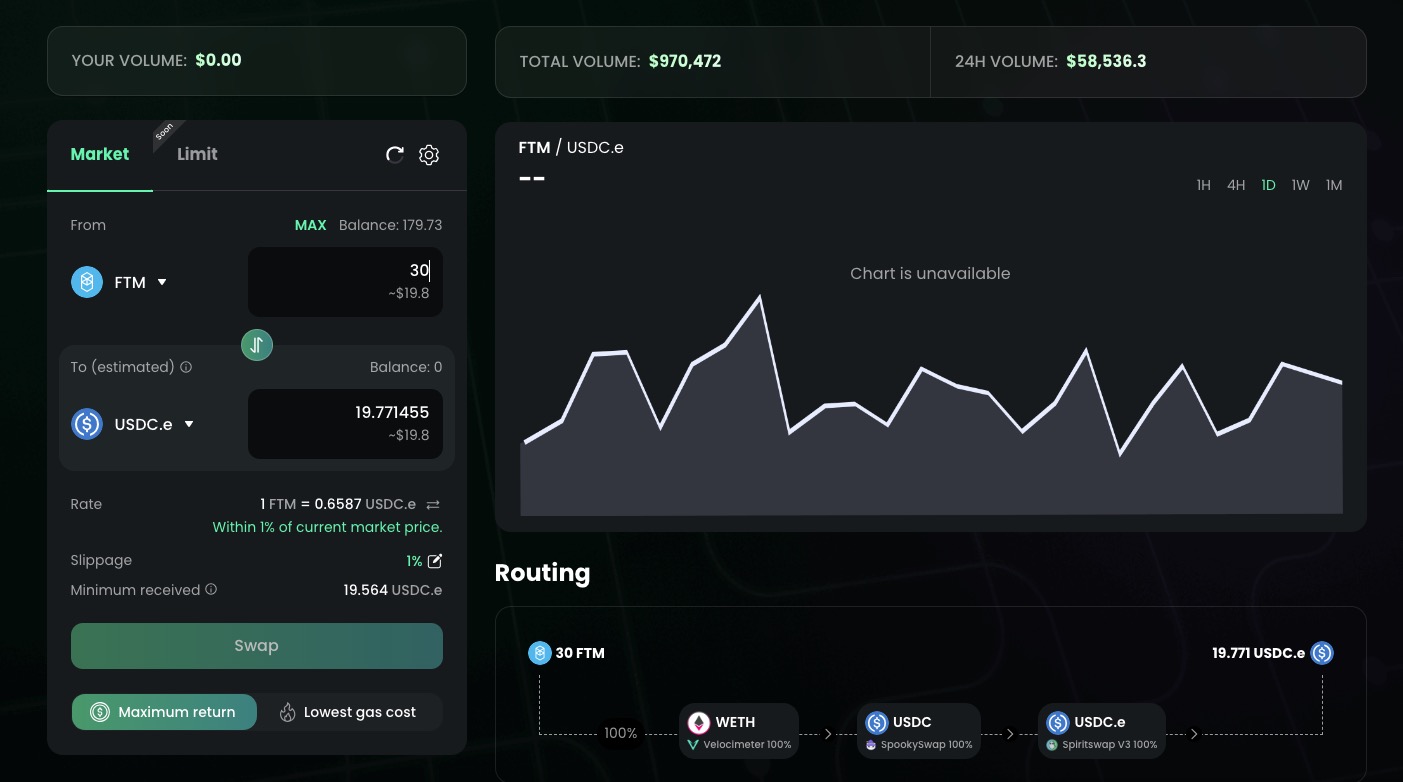This screenshot has height=782, width=1403.
Task: Switch chart to 1W timeframe
Action: 1300,185
